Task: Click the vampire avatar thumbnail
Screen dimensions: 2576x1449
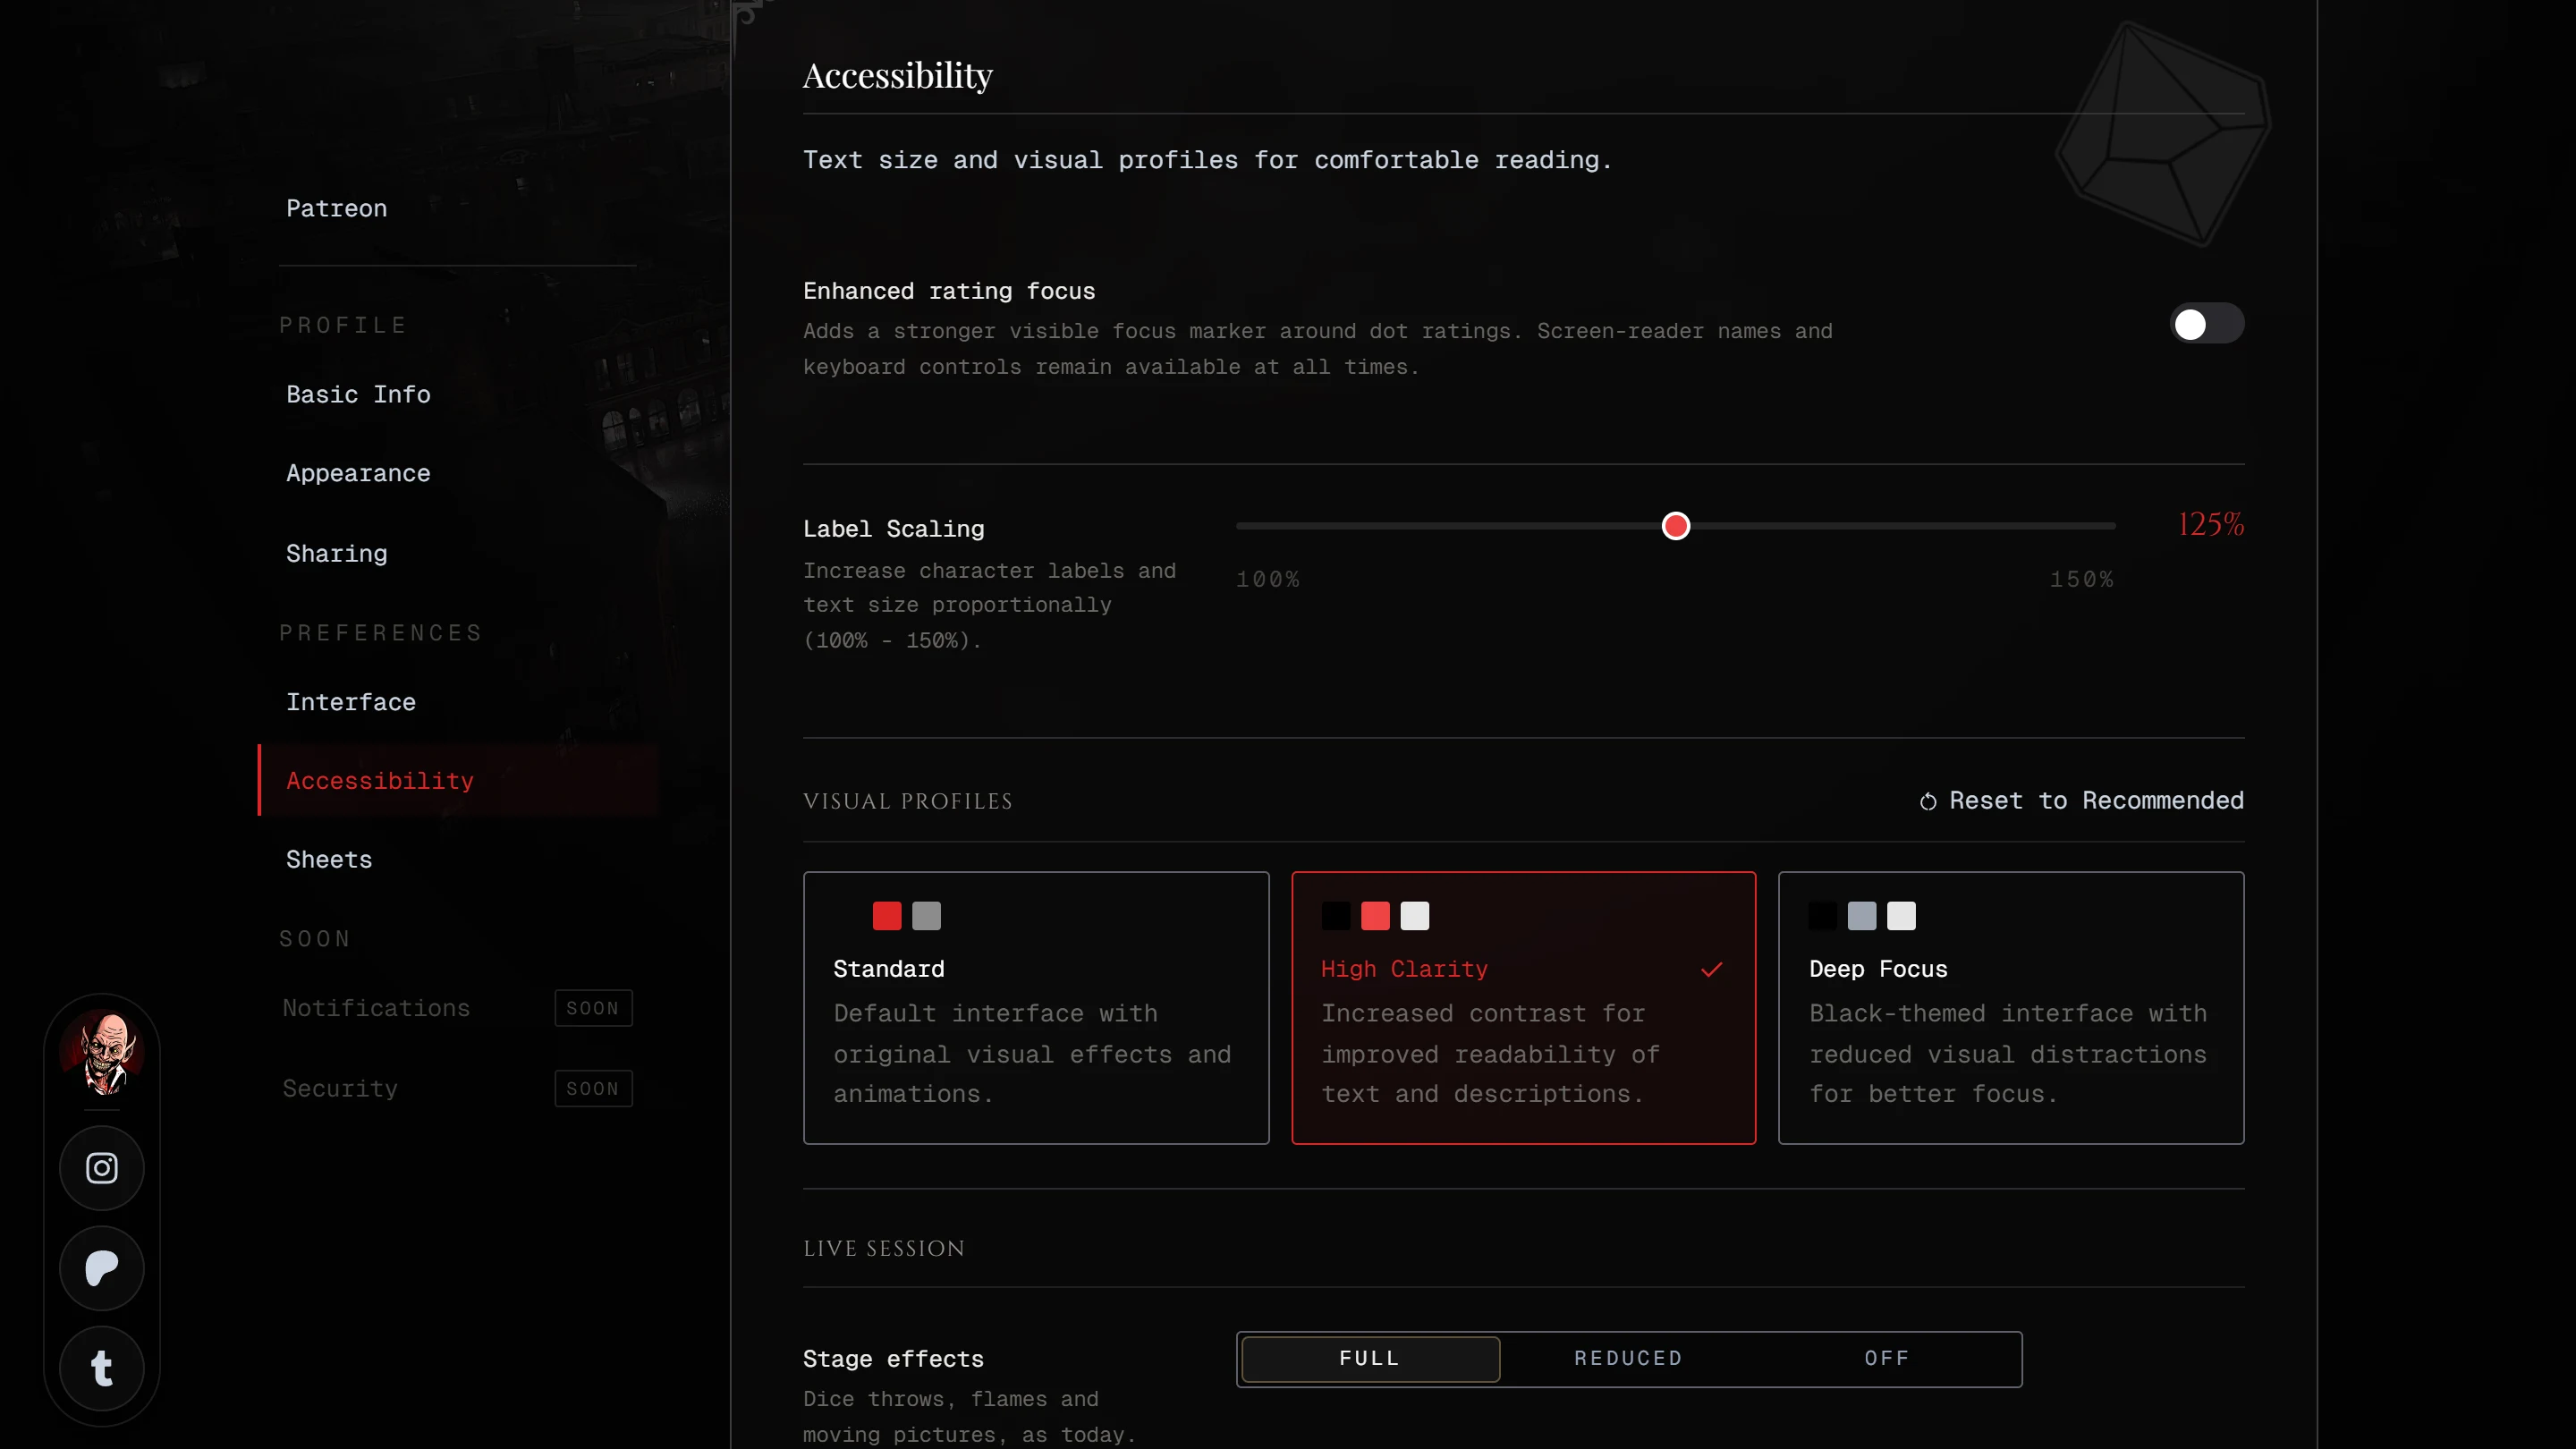Action: pos(102,1052)
